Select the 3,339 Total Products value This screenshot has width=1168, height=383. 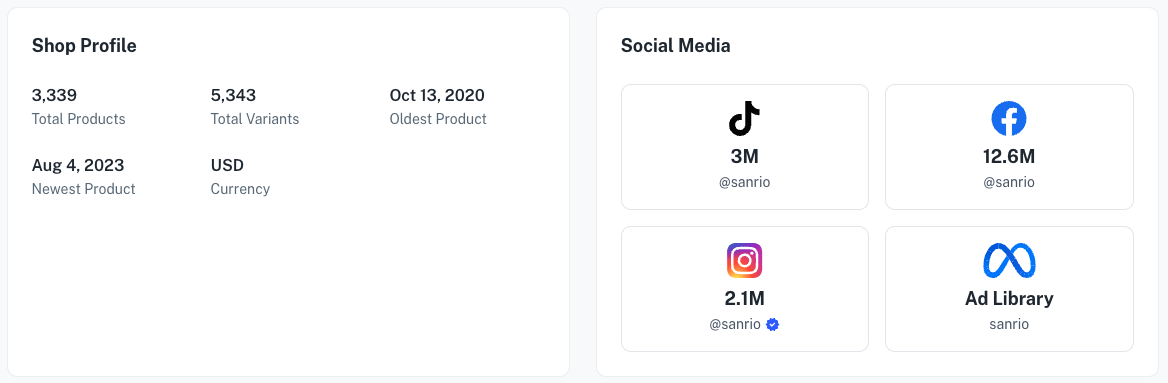pos(54,95)
